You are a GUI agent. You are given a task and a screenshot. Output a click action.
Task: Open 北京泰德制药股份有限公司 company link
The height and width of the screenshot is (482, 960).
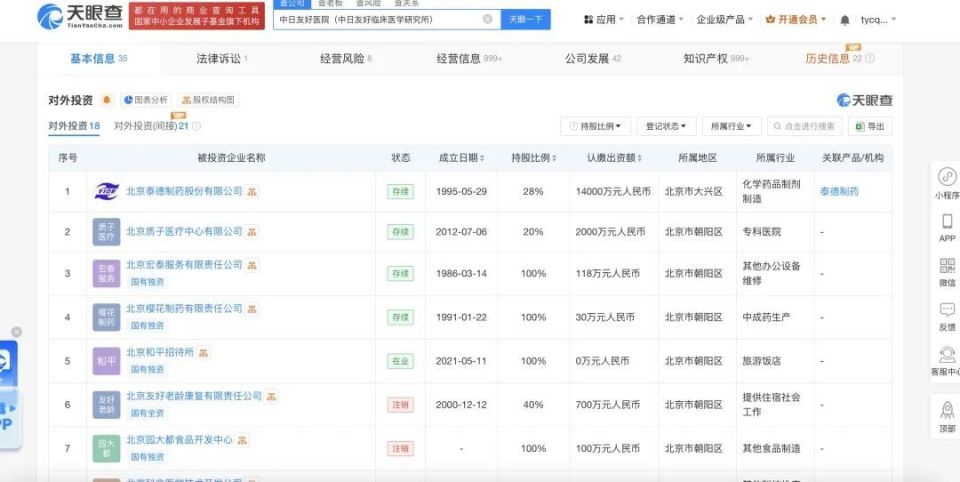pyautogui.click(x=184, y=191)
